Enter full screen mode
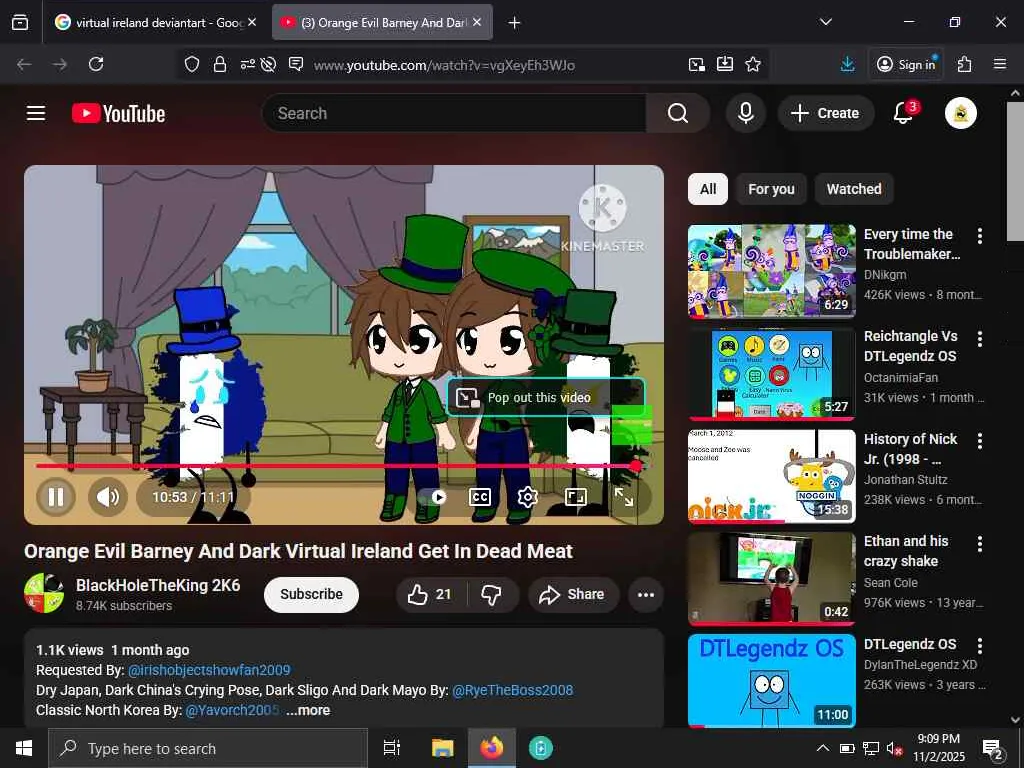This screenshot has width=1024, height=768. [x=624, y=498]
